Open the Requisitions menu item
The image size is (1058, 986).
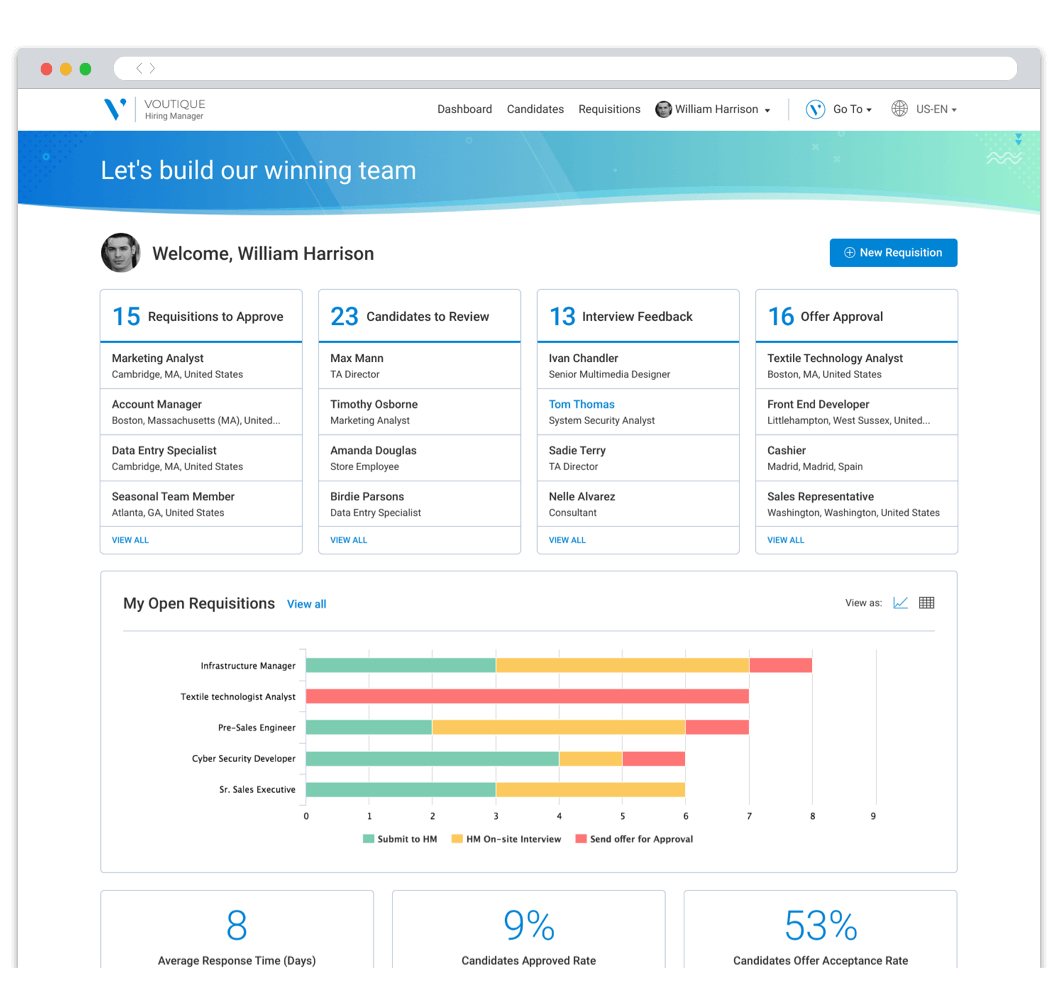[609, 109]
